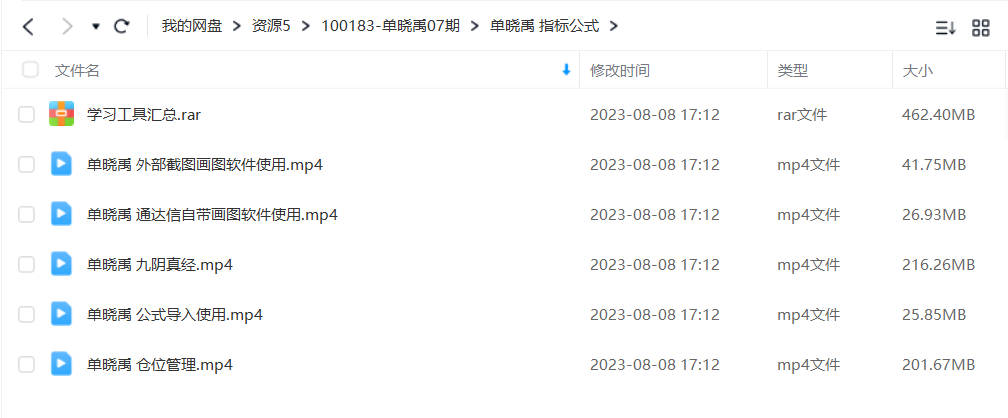Open the navigation history dropdown triangle

point(96,27)
